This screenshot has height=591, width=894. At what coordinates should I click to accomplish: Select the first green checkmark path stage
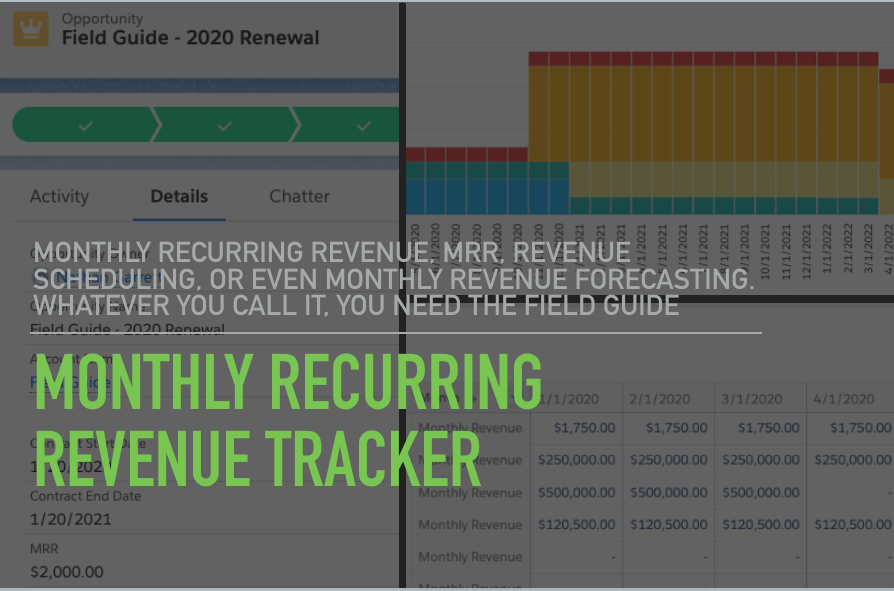85,125
